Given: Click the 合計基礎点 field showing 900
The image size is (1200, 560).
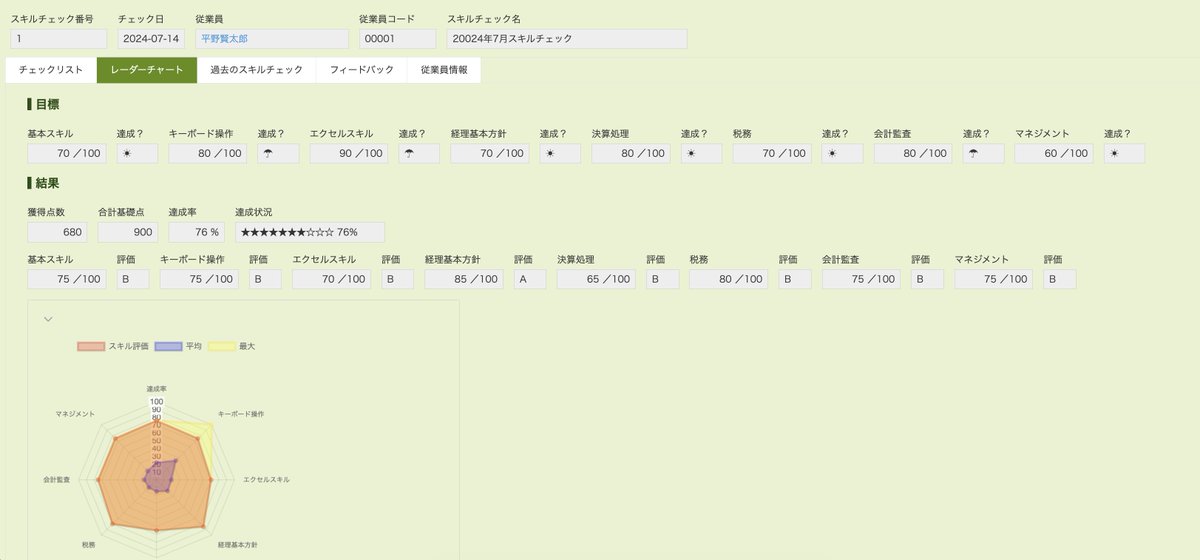Looking at the screenshot, I should pyautogui.click(x=127, y=232).
